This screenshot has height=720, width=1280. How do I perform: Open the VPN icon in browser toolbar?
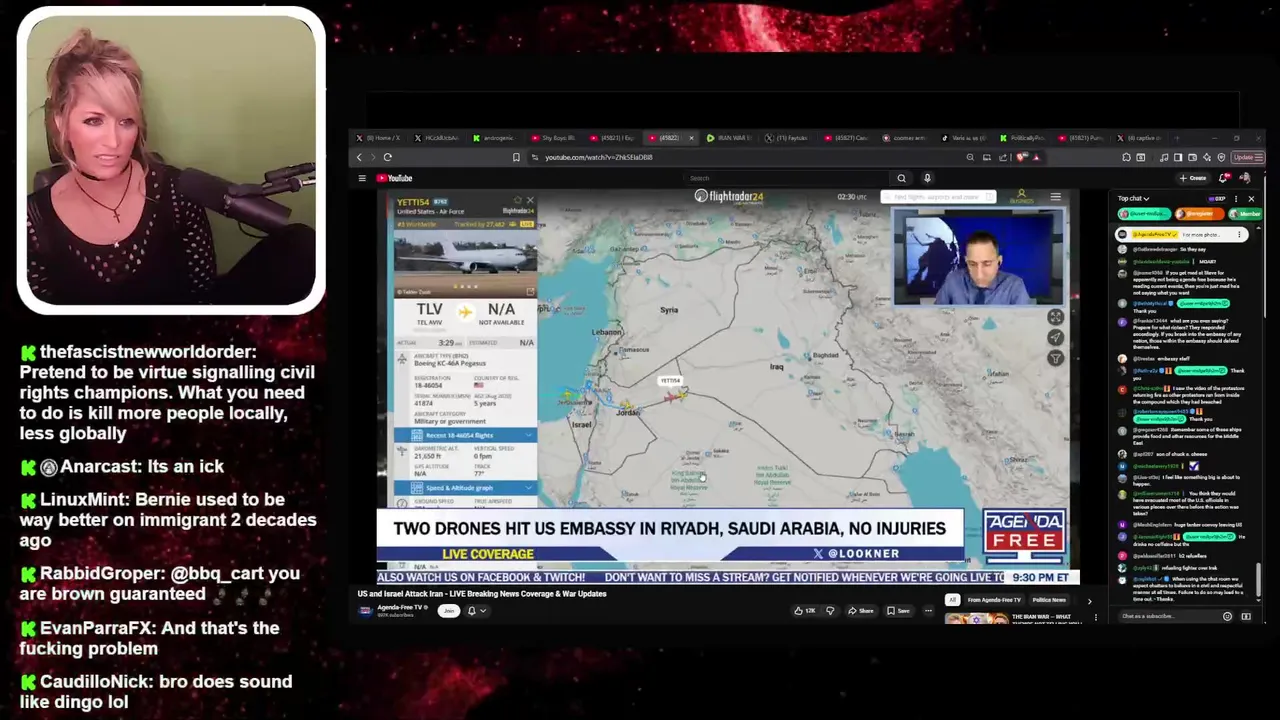(1221, 157)
